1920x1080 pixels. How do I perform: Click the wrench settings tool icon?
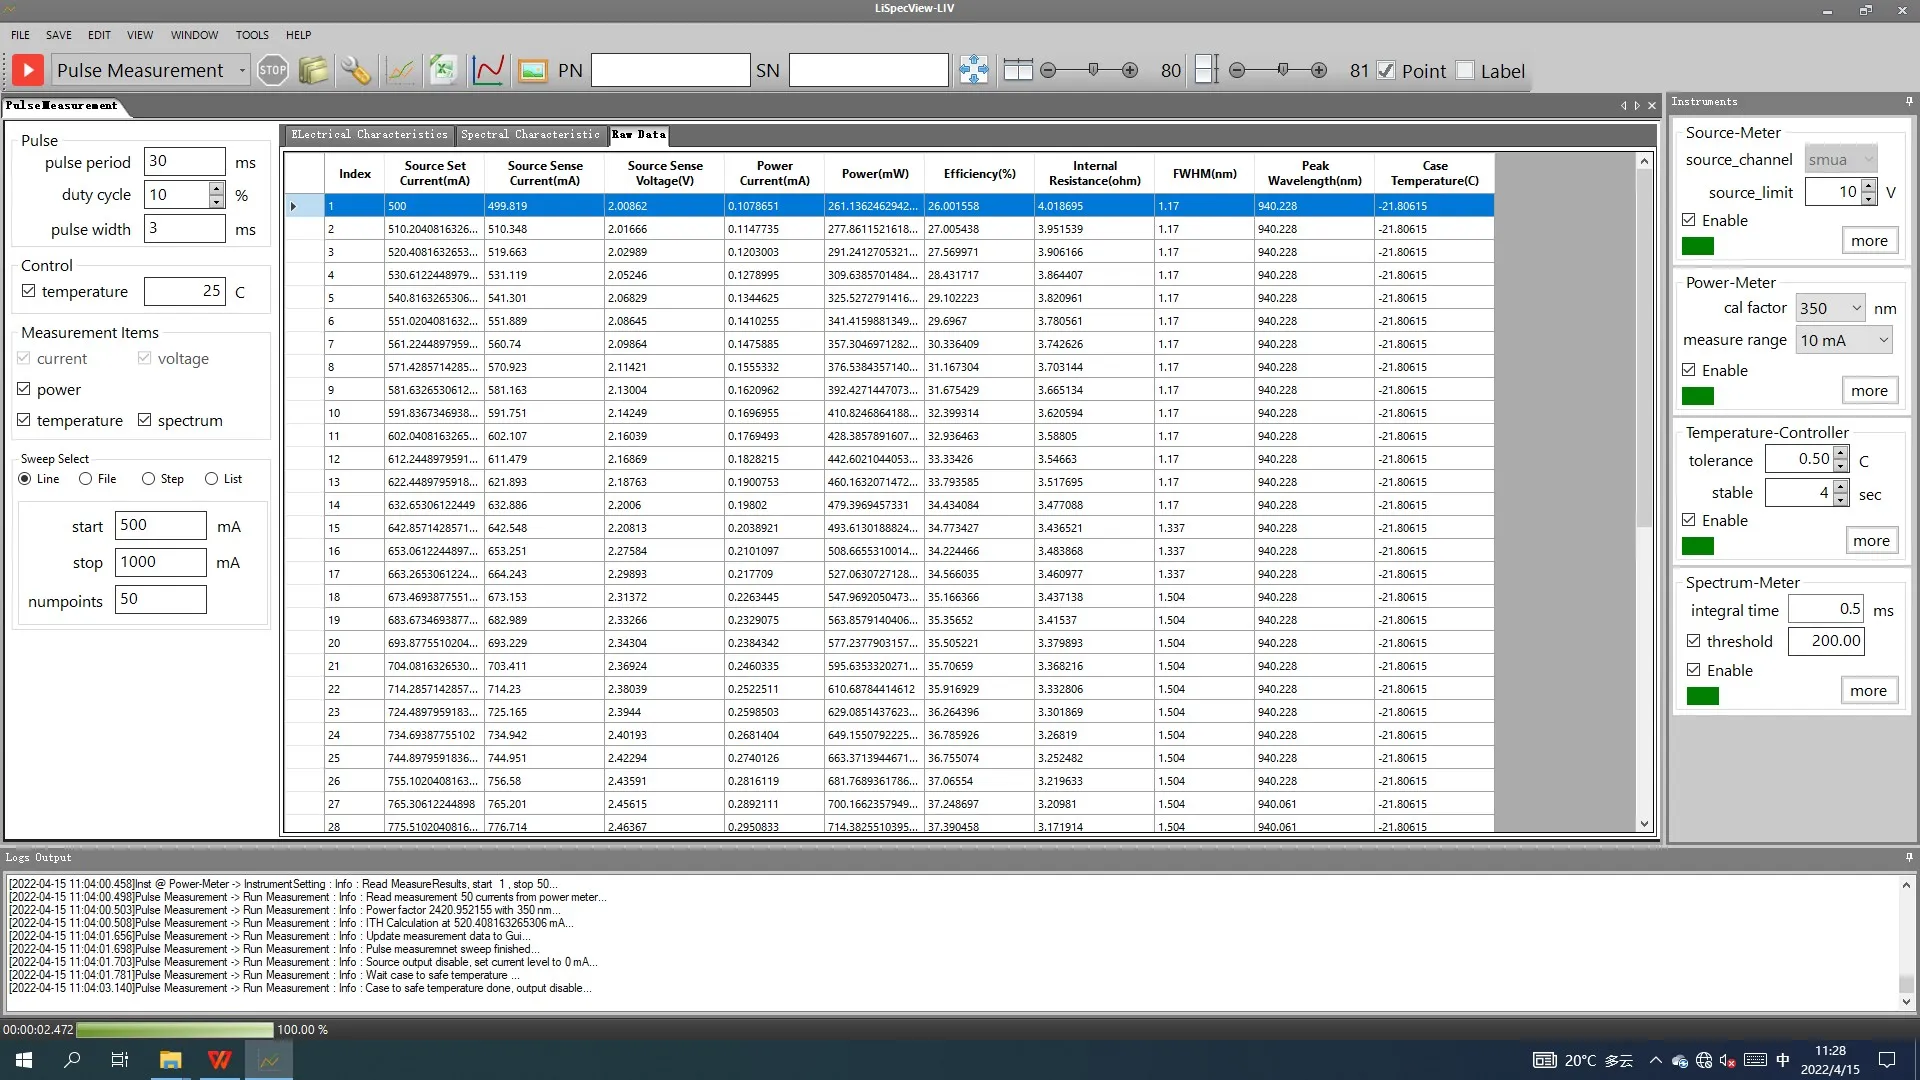point(356,70)
